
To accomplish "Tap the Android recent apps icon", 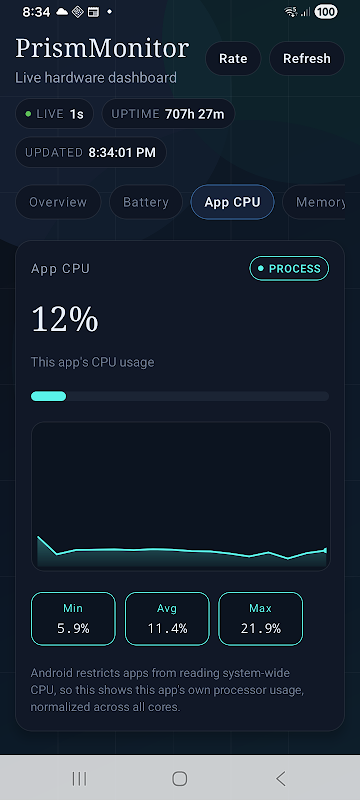I will click(79, 779).
